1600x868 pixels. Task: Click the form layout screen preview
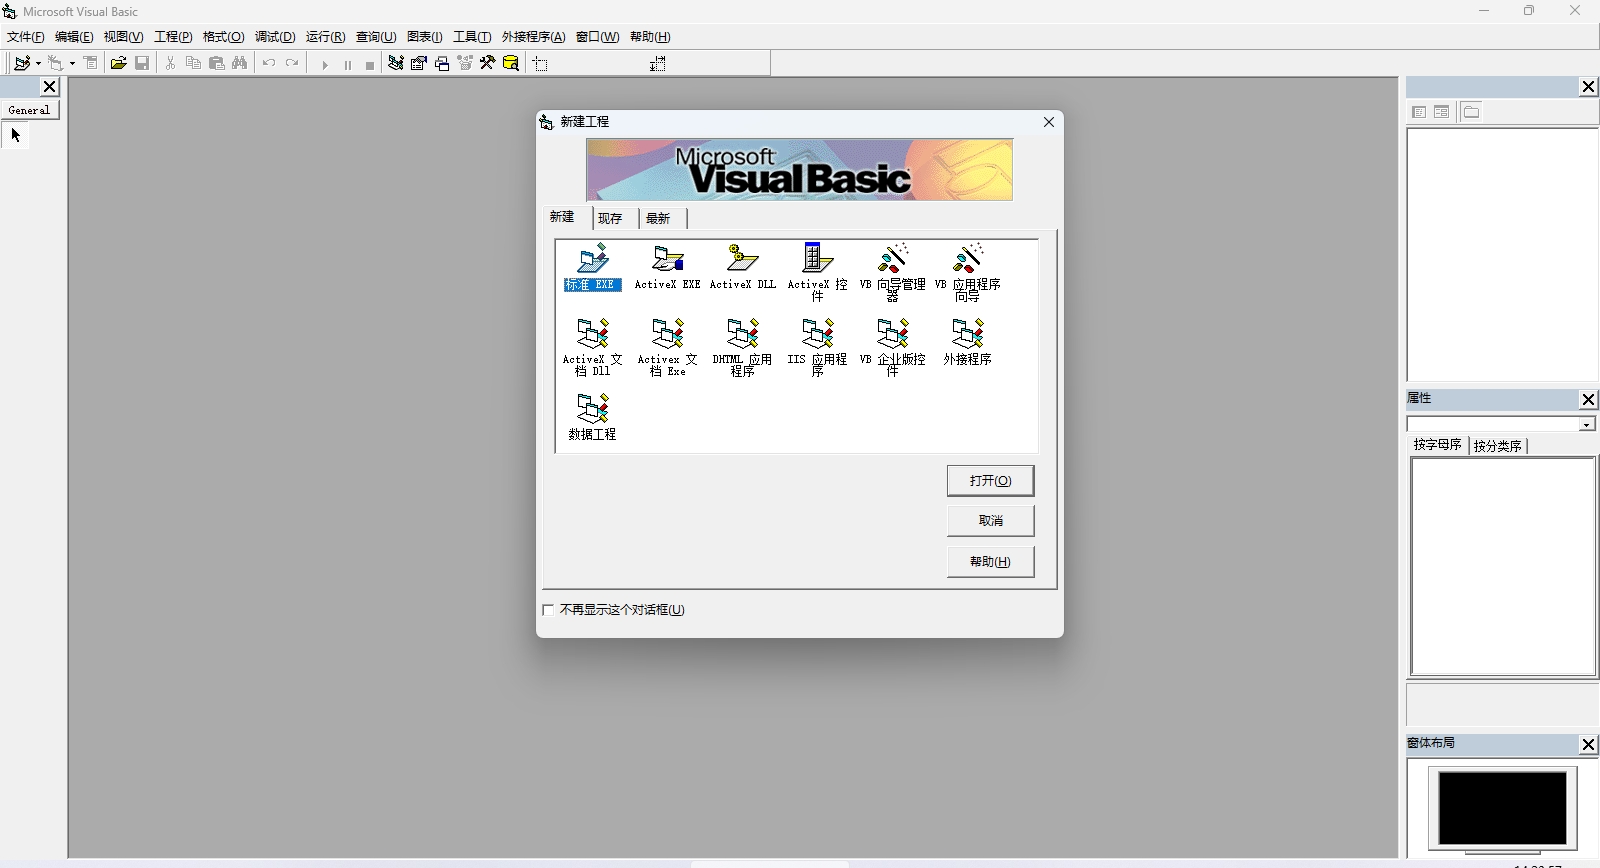click(1502, 808)
